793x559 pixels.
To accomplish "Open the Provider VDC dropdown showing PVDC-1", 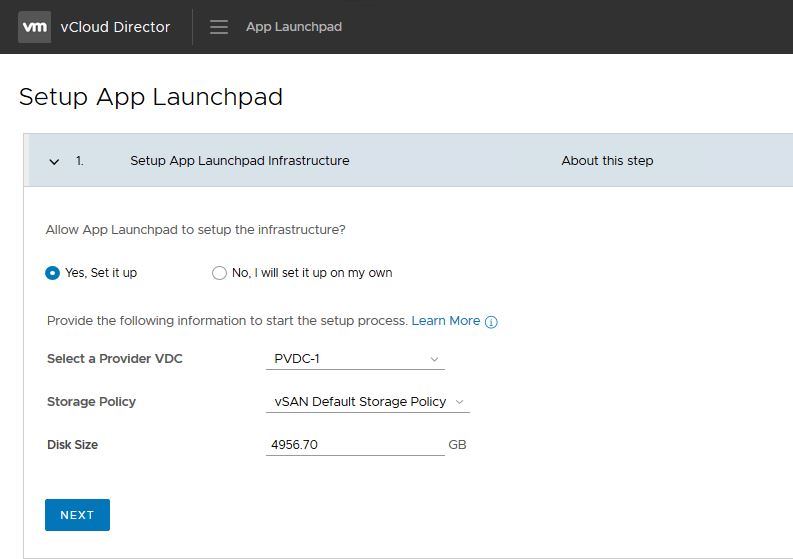I will 355,359.
